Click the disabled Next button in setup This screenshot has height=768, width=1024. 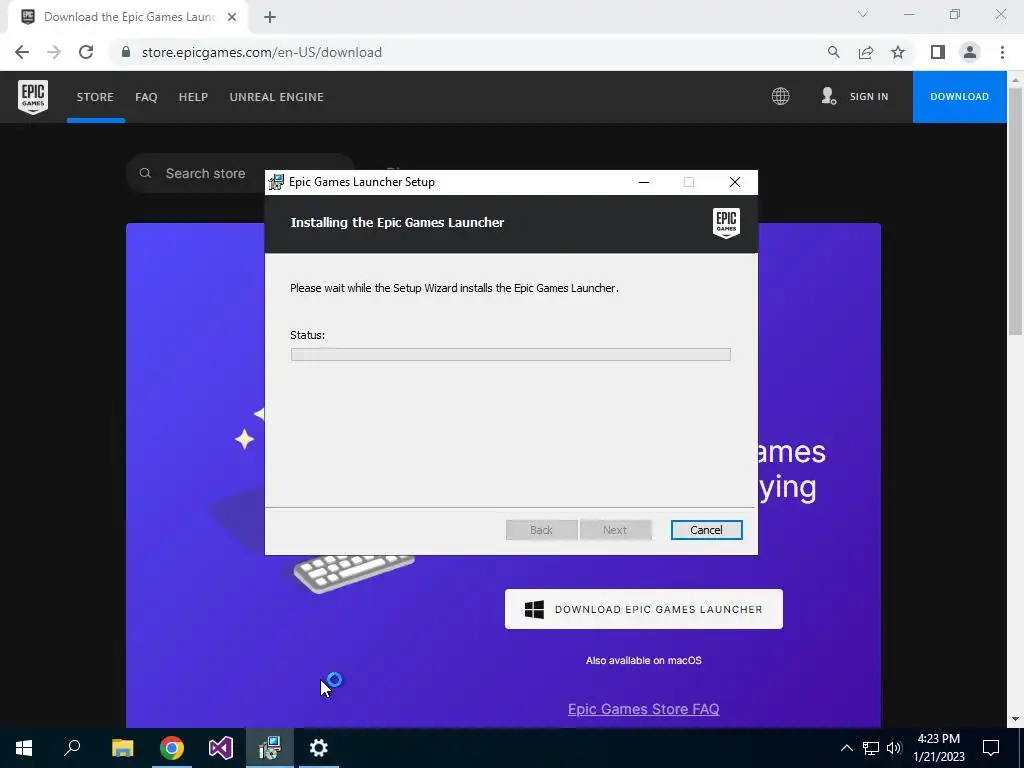point(615,530)
